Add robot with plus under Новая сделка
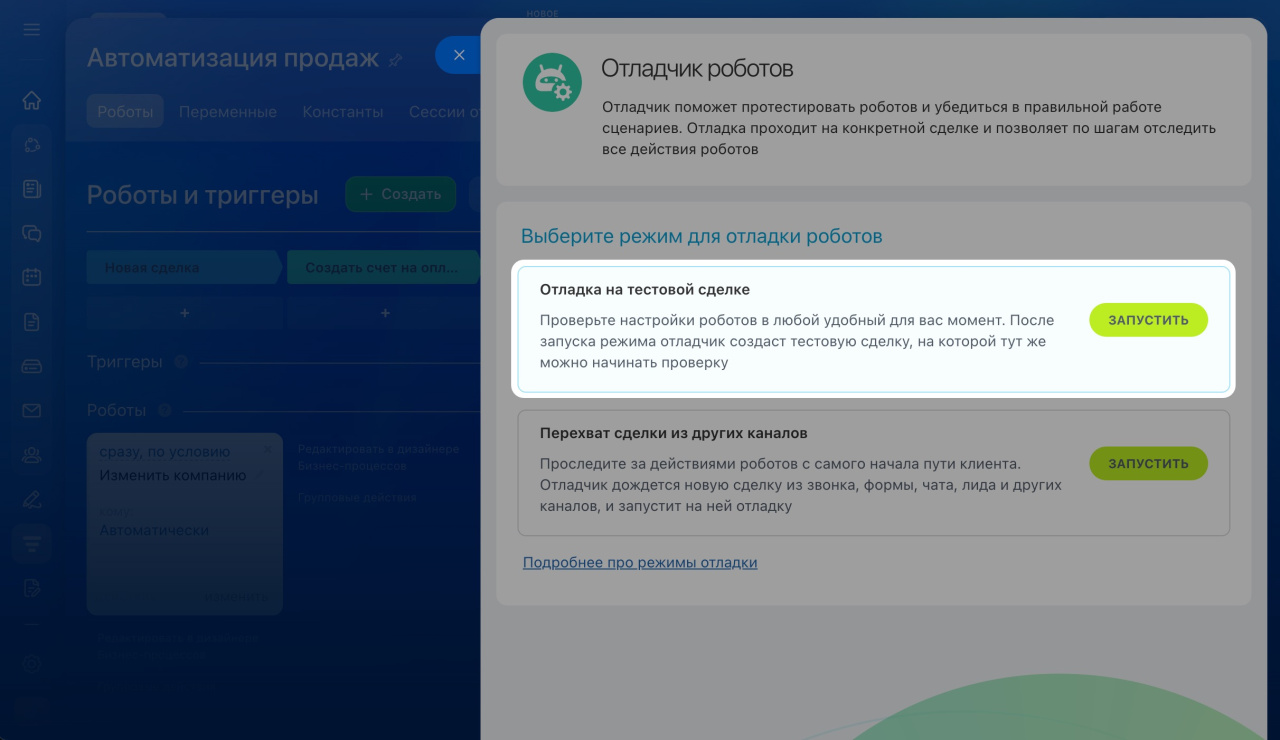 pyautogui.click(x=184, y=313)
